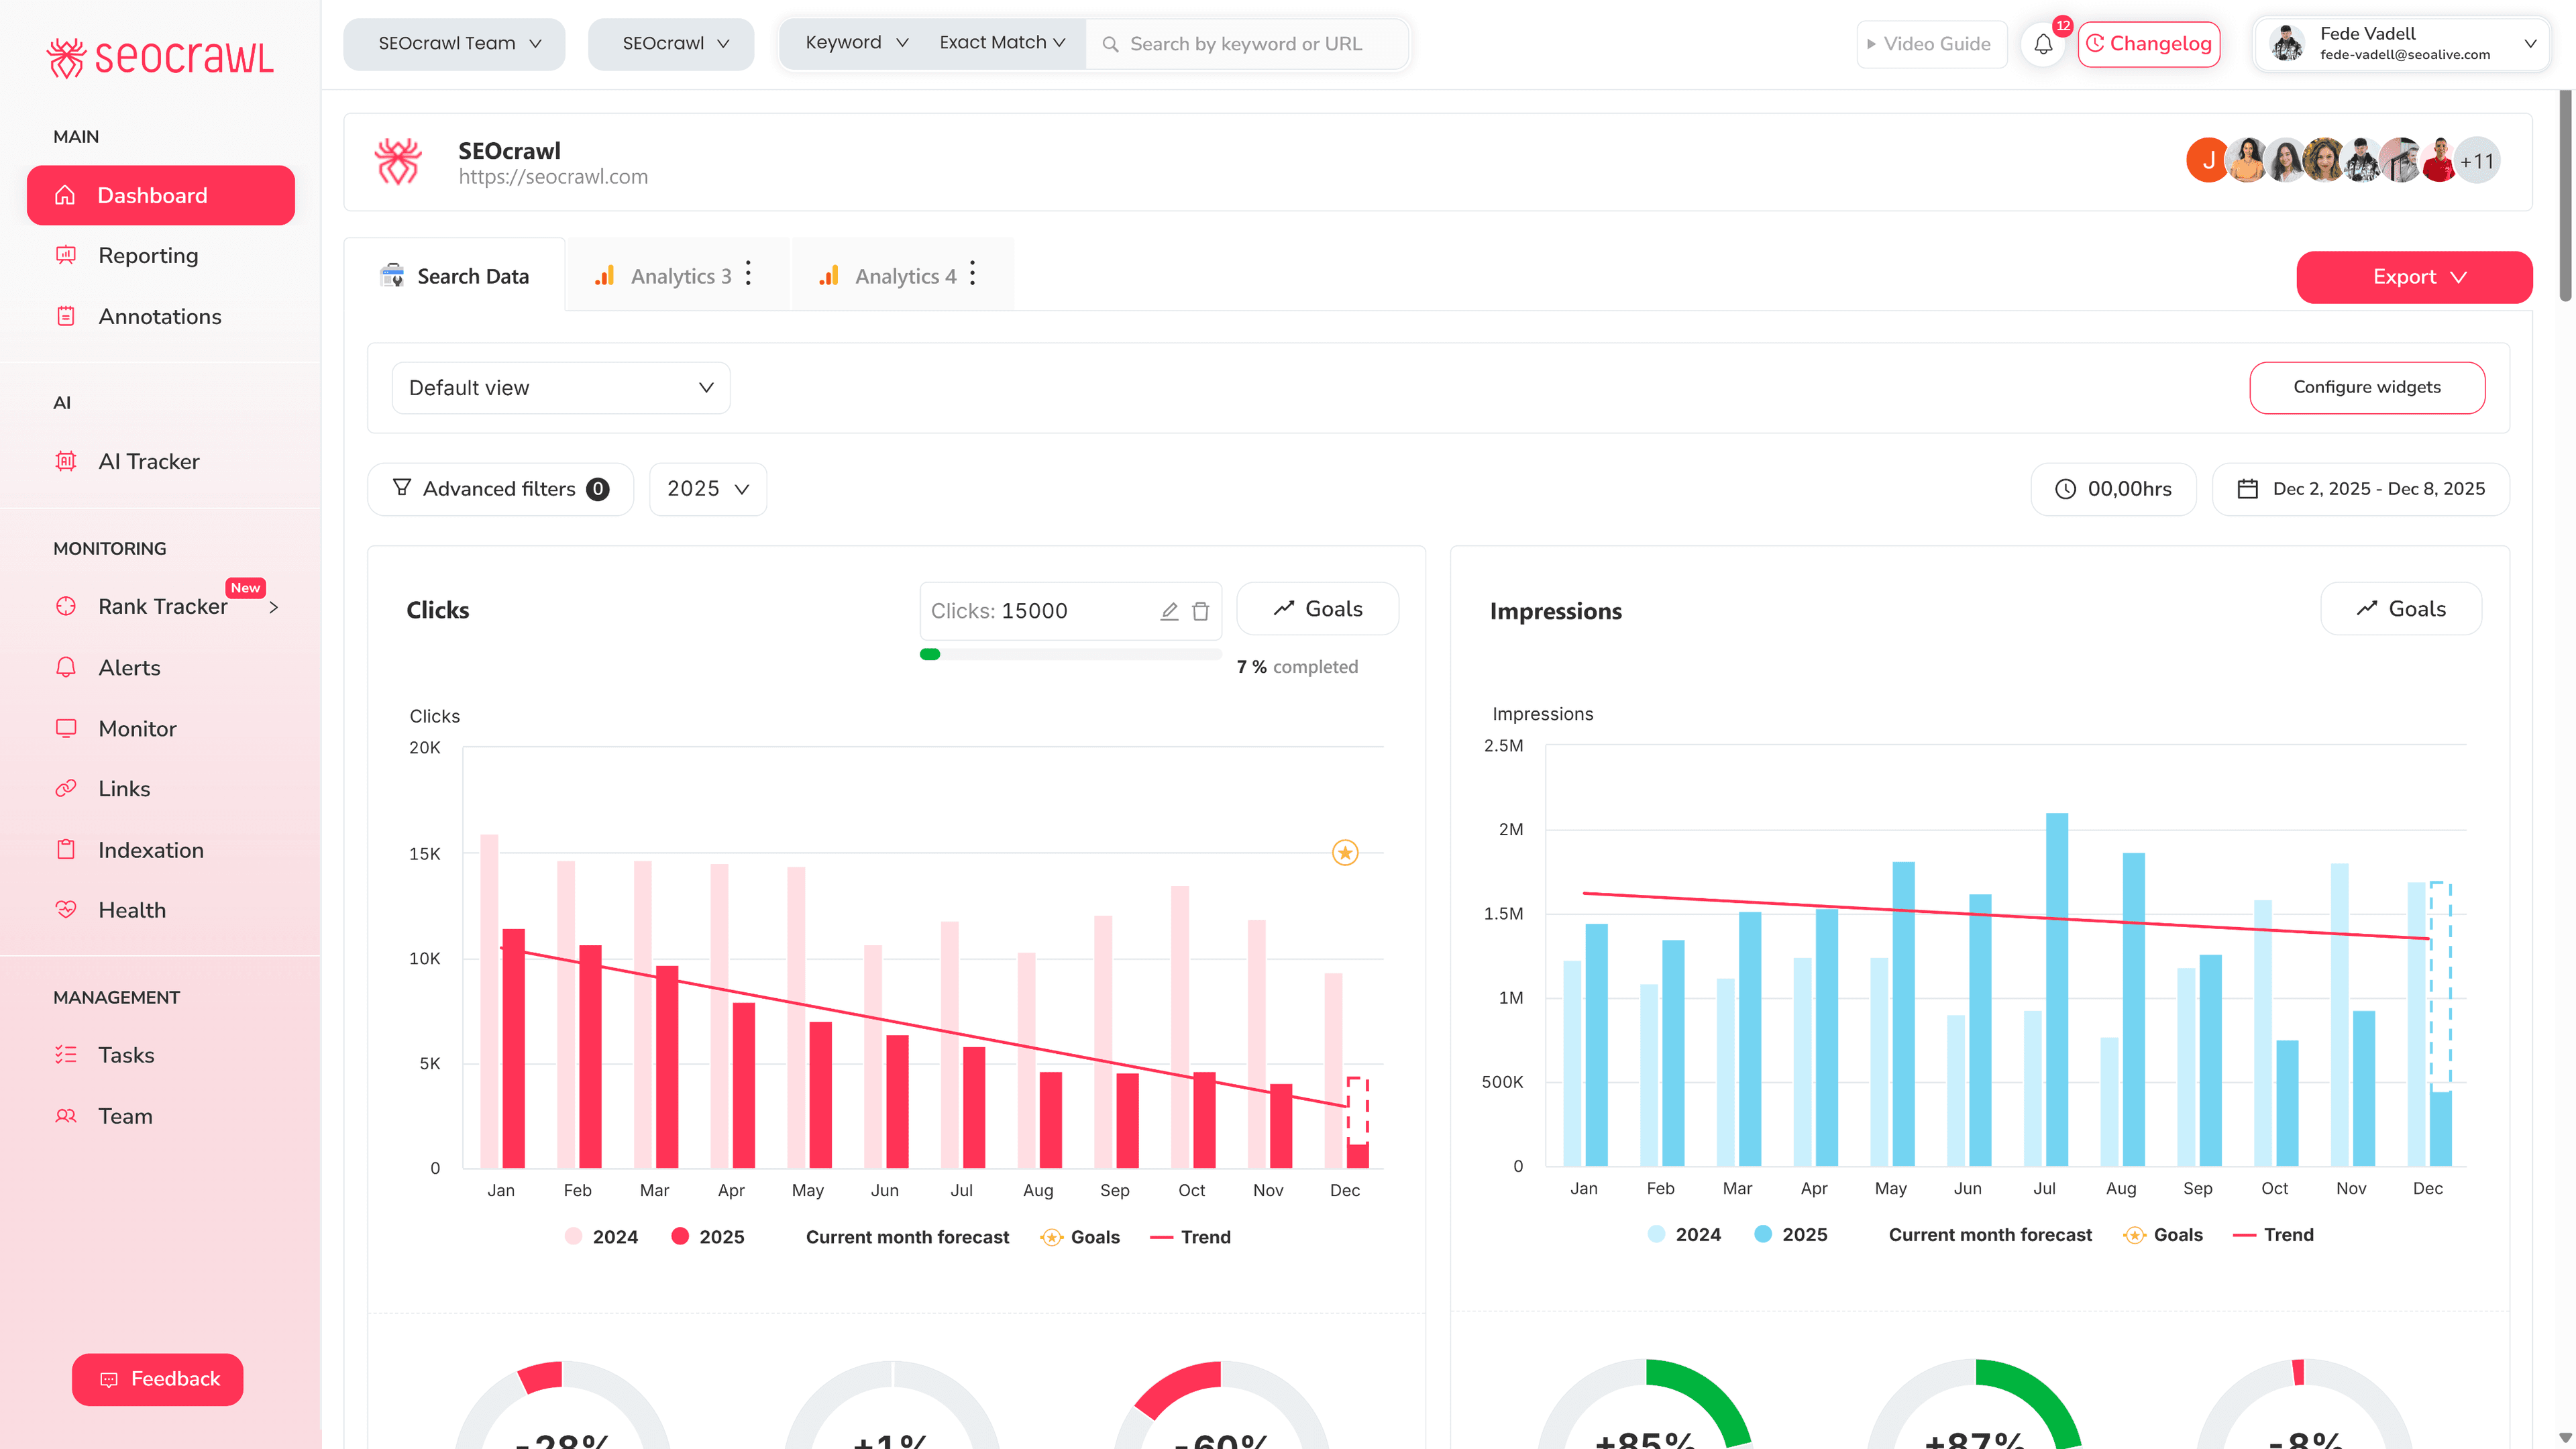The width and height of the screenshot is (2576, 1449).
Task: Toggle the Trend line in the Clicks chart
Action: [1190, 1237]
